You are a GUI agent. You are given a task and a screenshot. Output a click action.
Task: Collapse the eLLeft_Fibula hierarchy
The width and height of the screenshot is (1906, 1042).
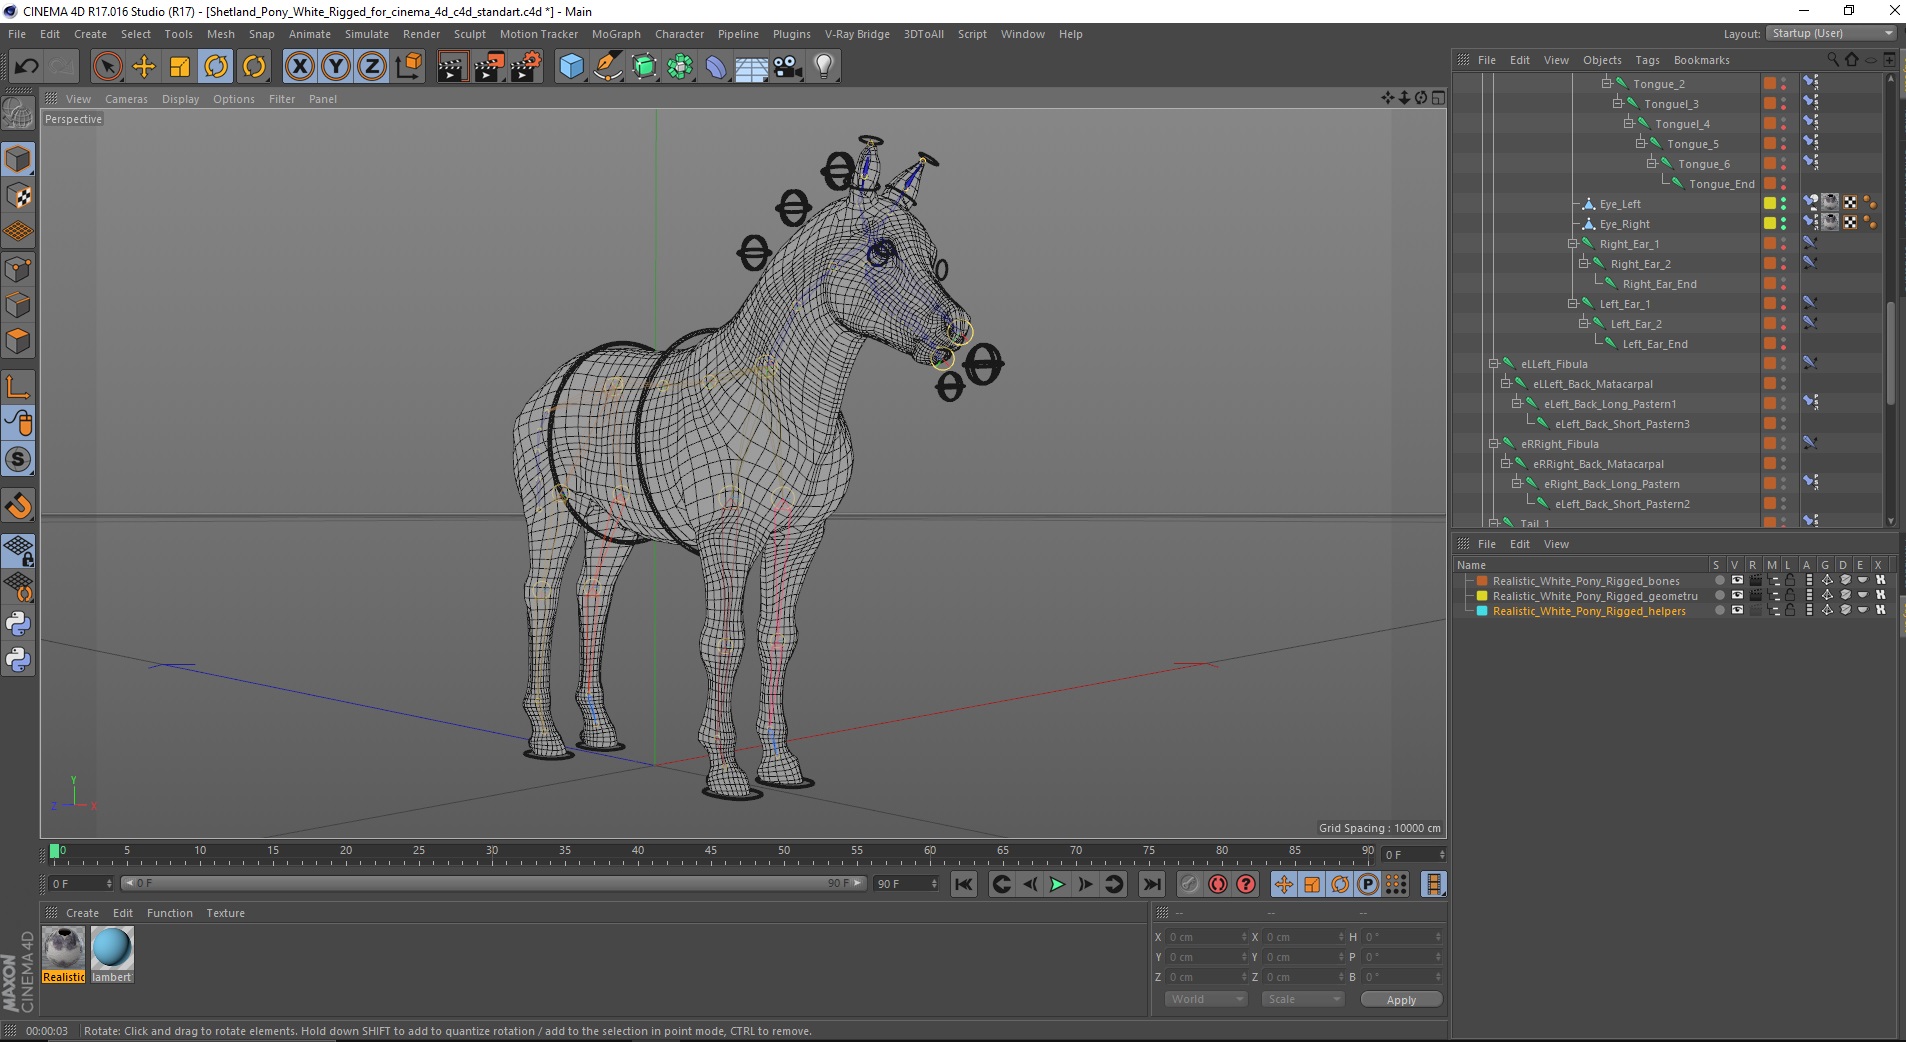(1493, 363)
